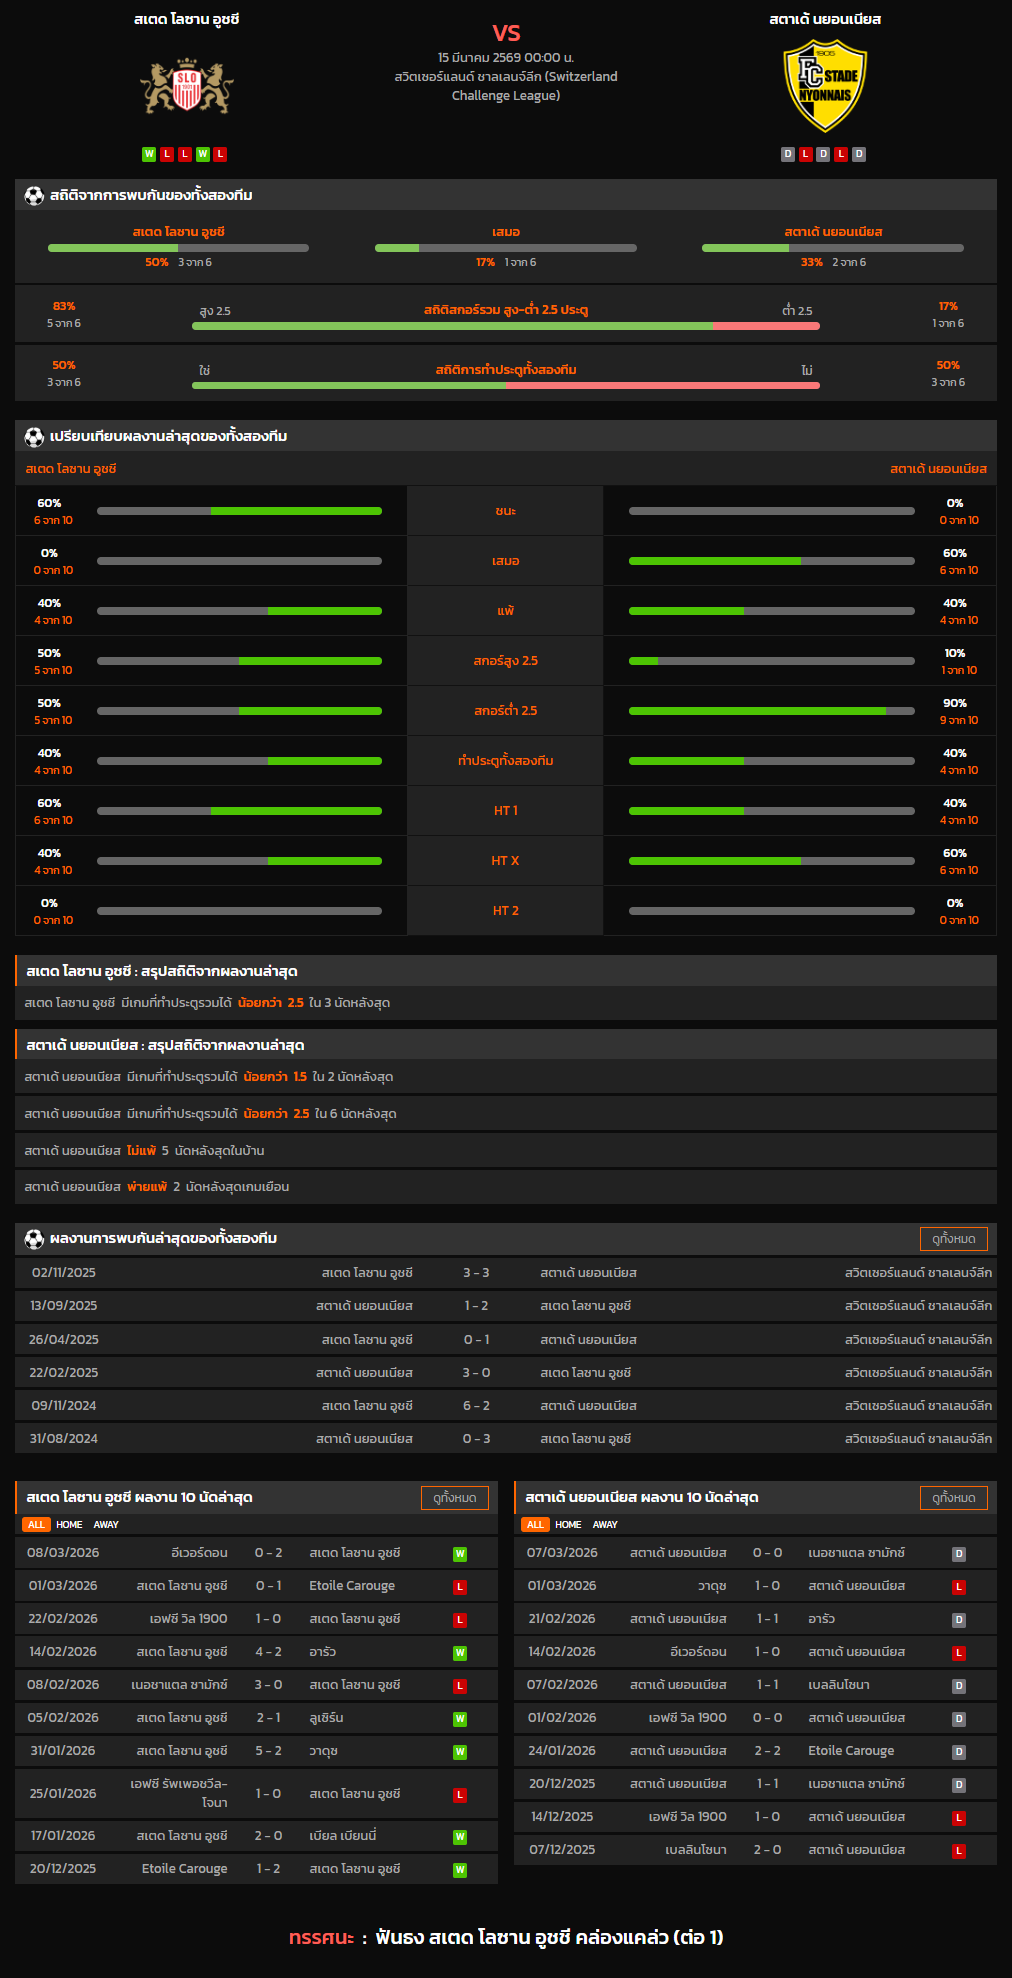1012x1978 pixels.
Task: Switch Stade Nyonnais results to AWAY filter
Action: click(x=605, y=1525)
